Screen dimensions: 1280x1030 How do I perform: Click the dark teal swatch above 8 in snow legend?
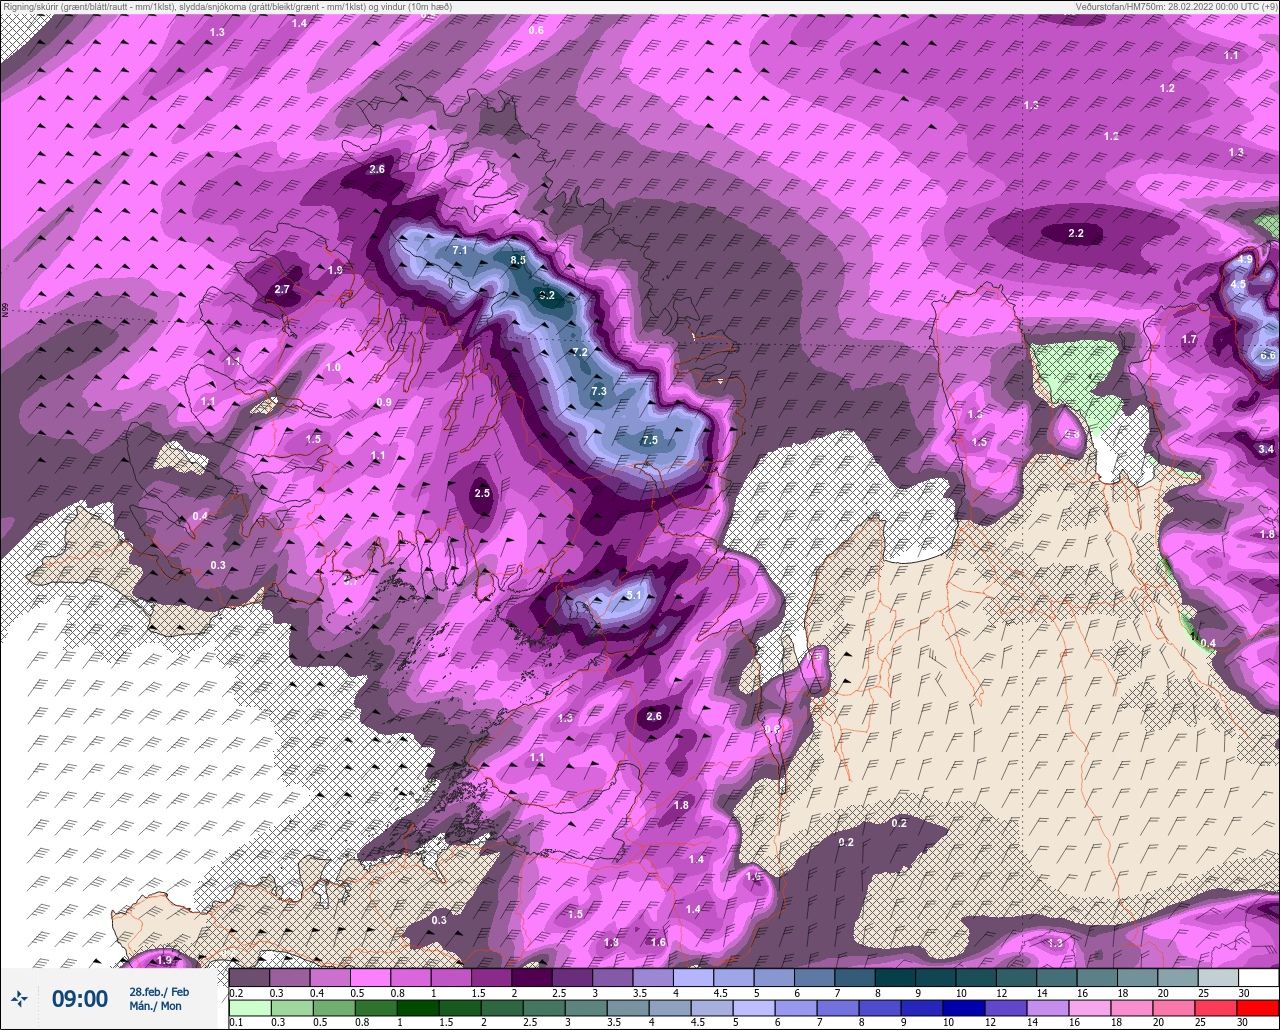(x=895, y=977)
